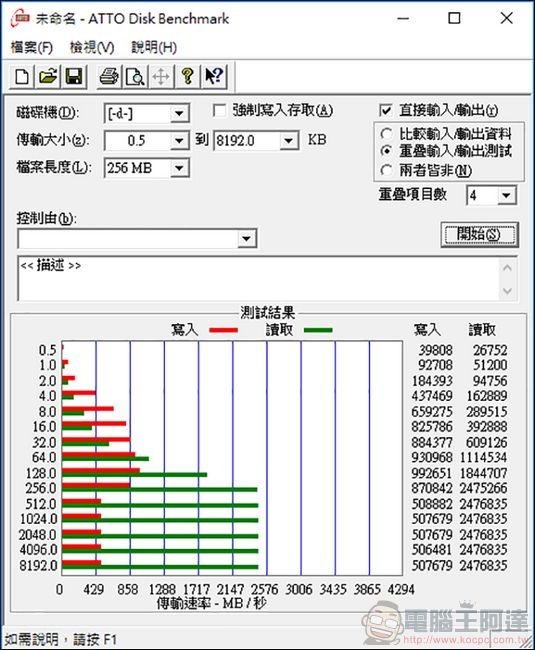
Task: Click the red write bar for 128.0
Action: [101, 471]
